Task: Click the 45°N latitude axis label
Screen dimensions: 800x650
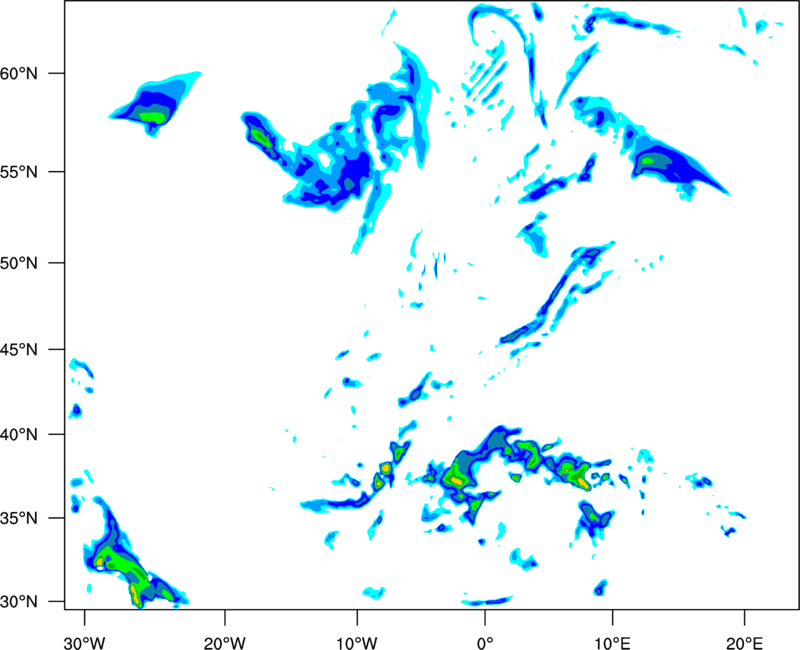Action: [19, 349]
